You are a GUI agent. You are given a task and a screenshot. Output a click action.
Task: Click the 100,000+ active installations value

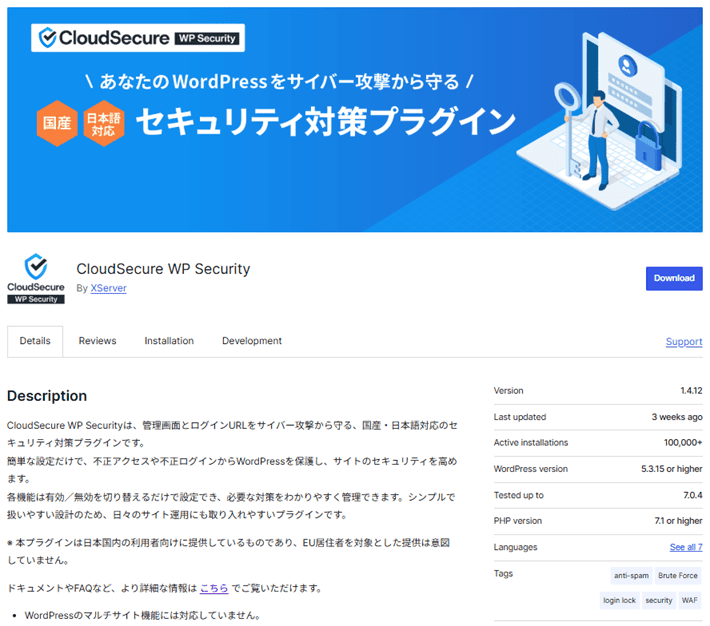point(683,443)
